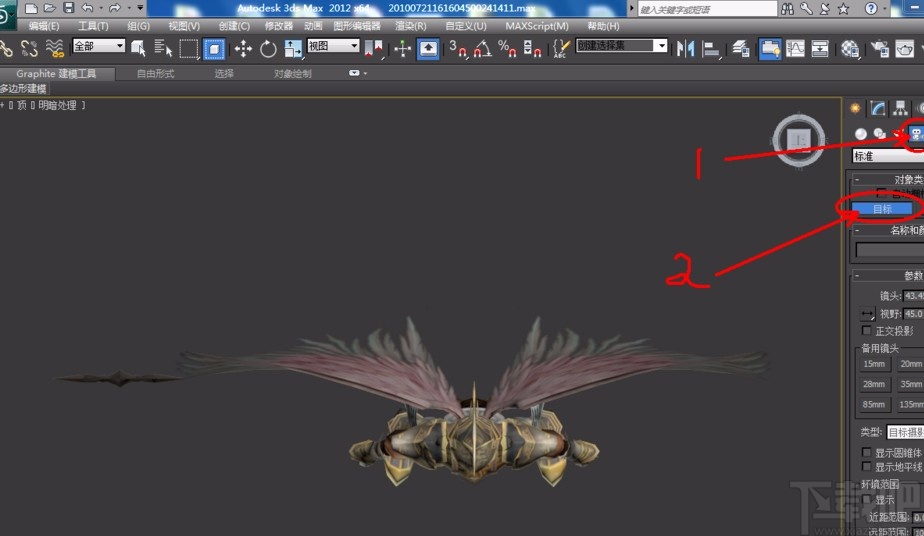This screenshot has height=536, width=924.
Task: Select the 85mm stock lens button
Action: pos(874,405)
